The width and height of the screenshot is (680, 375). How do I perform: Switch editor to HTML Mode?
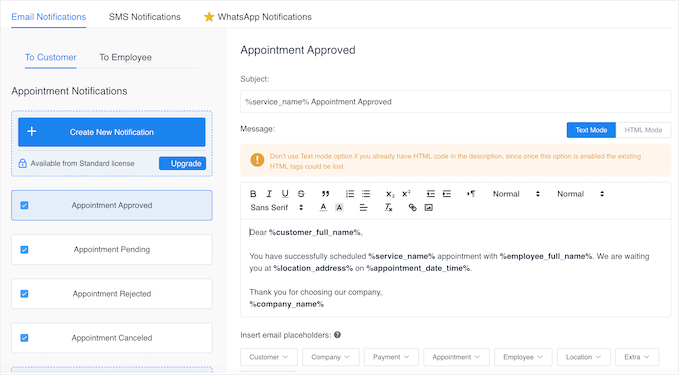643,130
